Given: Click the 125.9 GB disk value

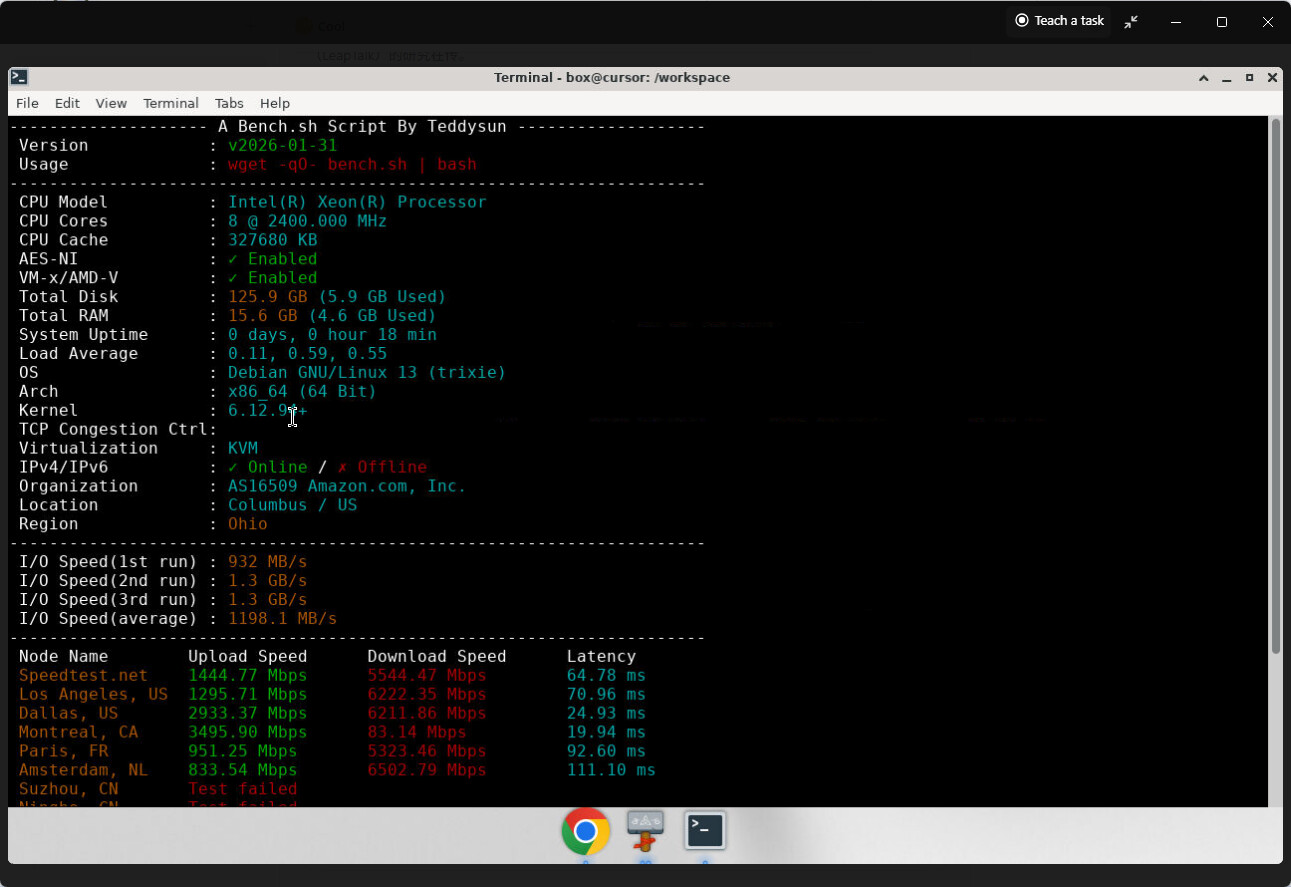Looking at the screenshot, I should pyautogui.click(x=267, y=297).
